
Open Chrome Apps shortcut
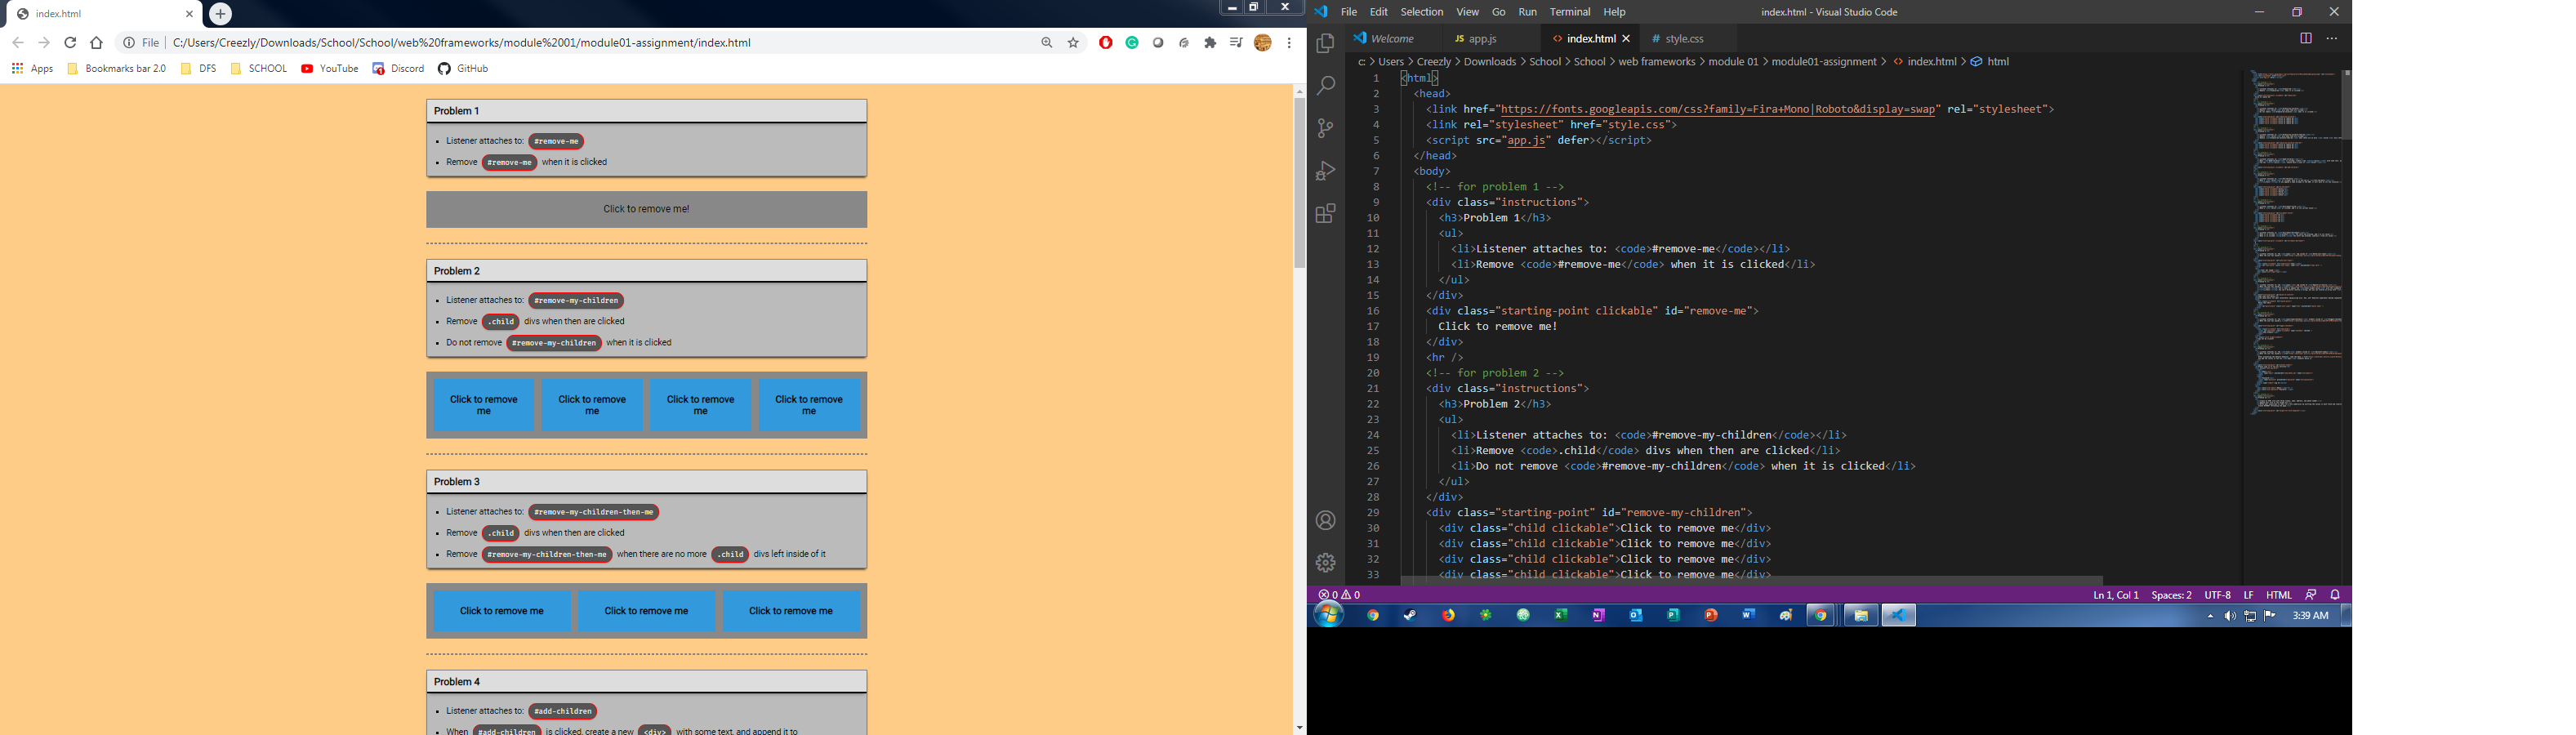[x=32, y=69]
